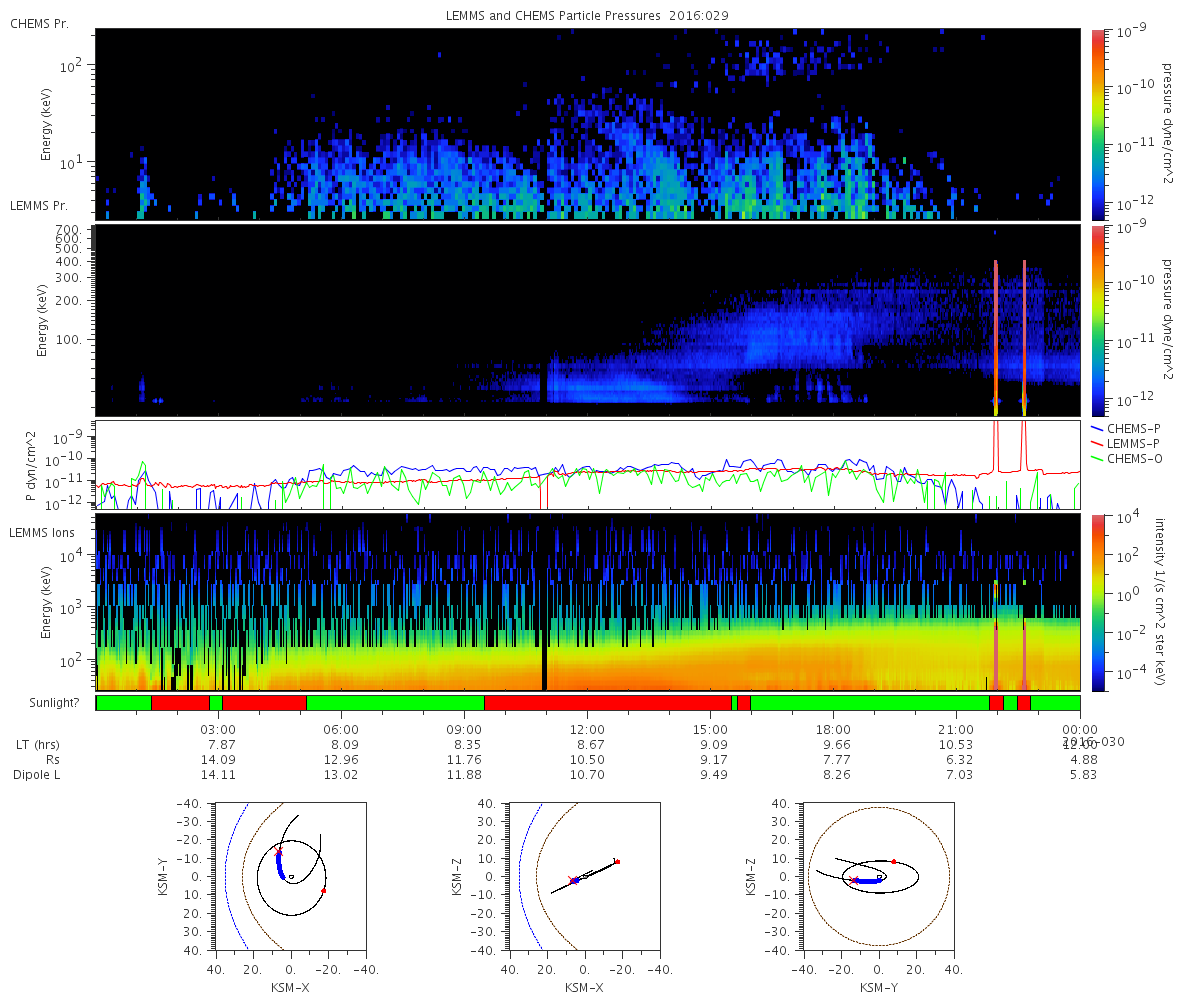Image resolution: width=1200 pixels, height=1000 pixels.
Task: Click the Rs value 10.50
Action: pyautogui.click(x=588, y=760)
